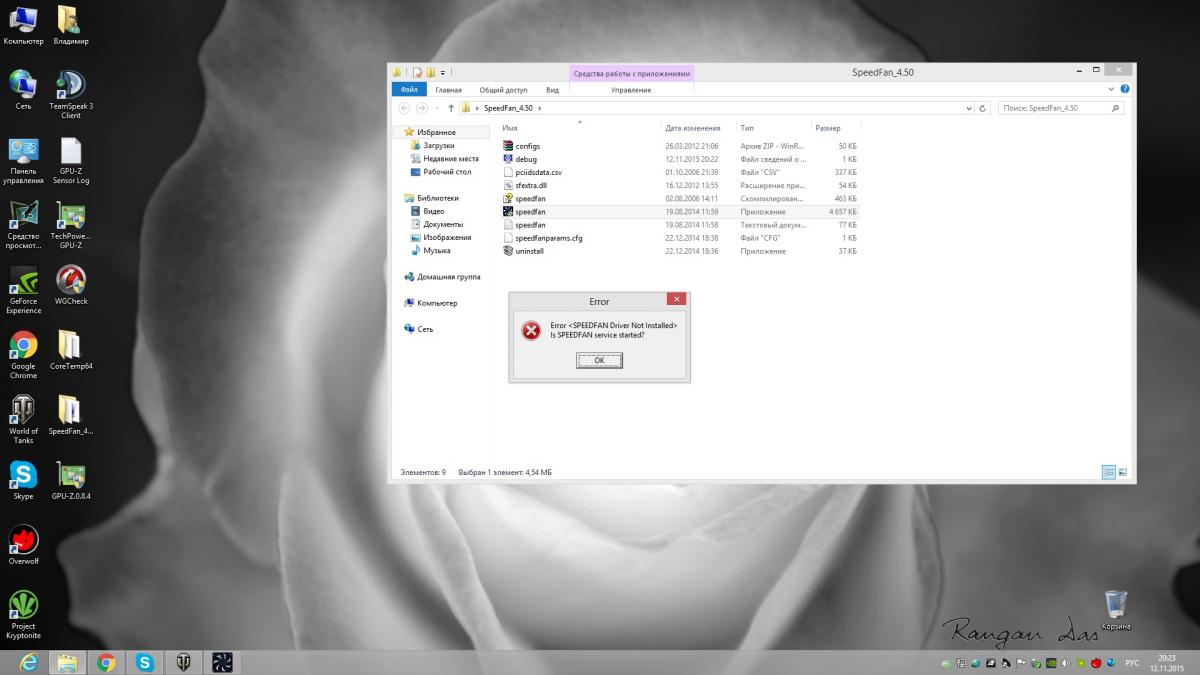Switch to large icons view in status bar
Image resolution: width=1200 pixels, height=675 pixels.
pos(1122,472)
